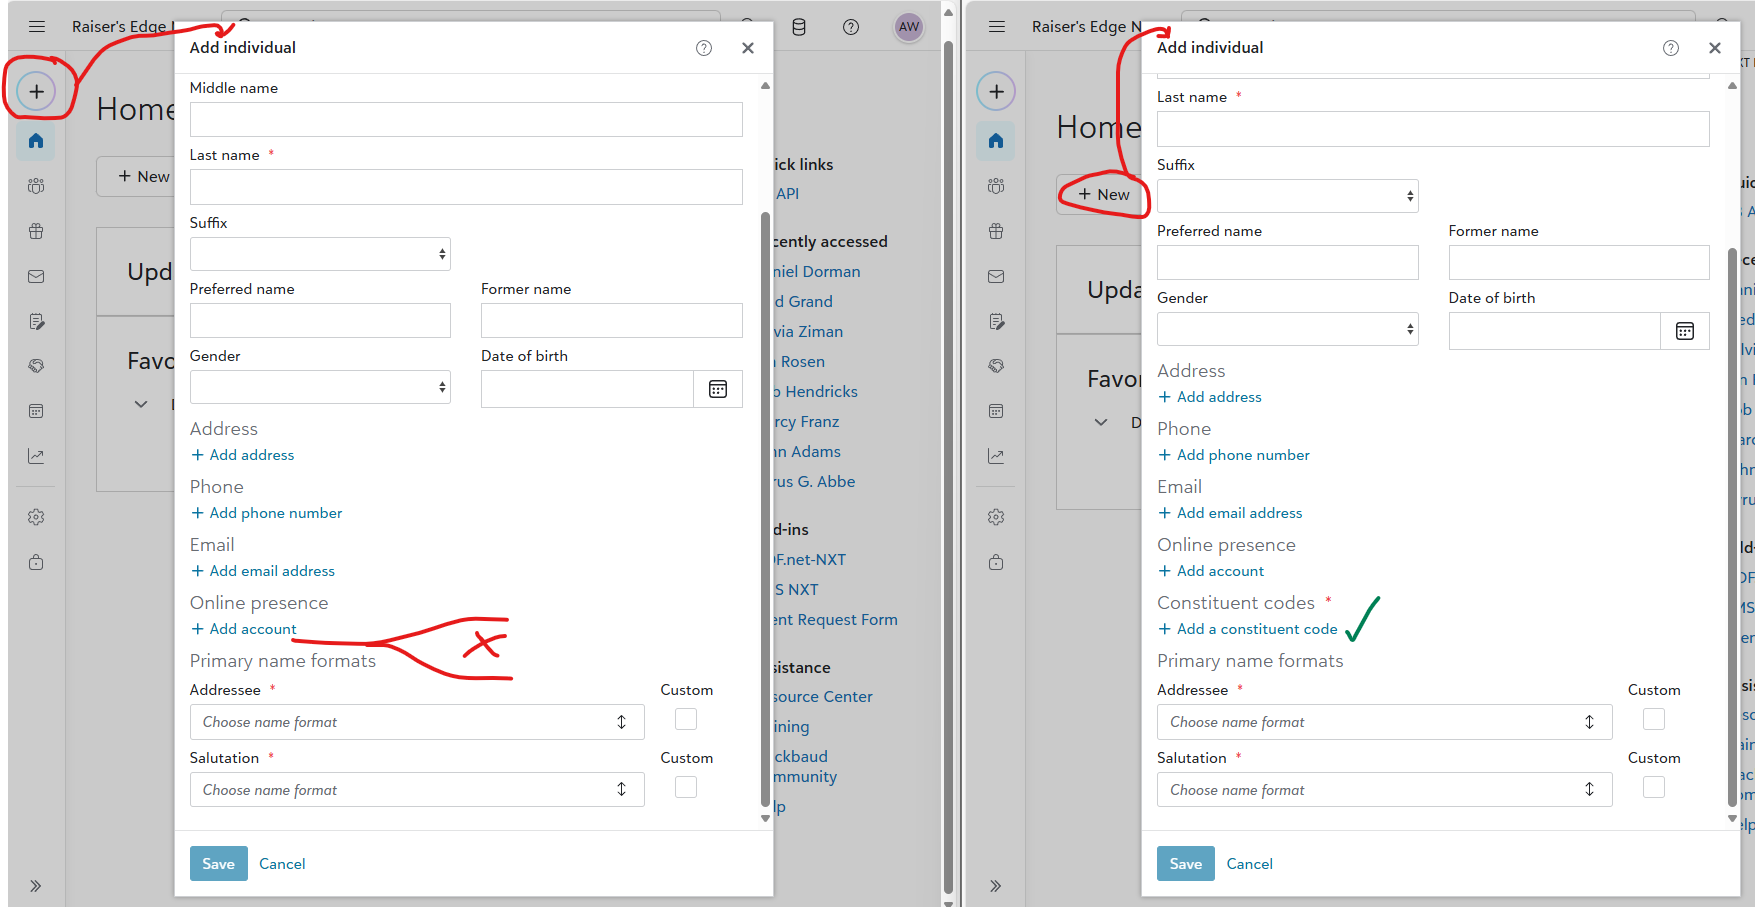Click Add phone number in right dialog
The image size is (1755, 907).
coord(1234,455)
